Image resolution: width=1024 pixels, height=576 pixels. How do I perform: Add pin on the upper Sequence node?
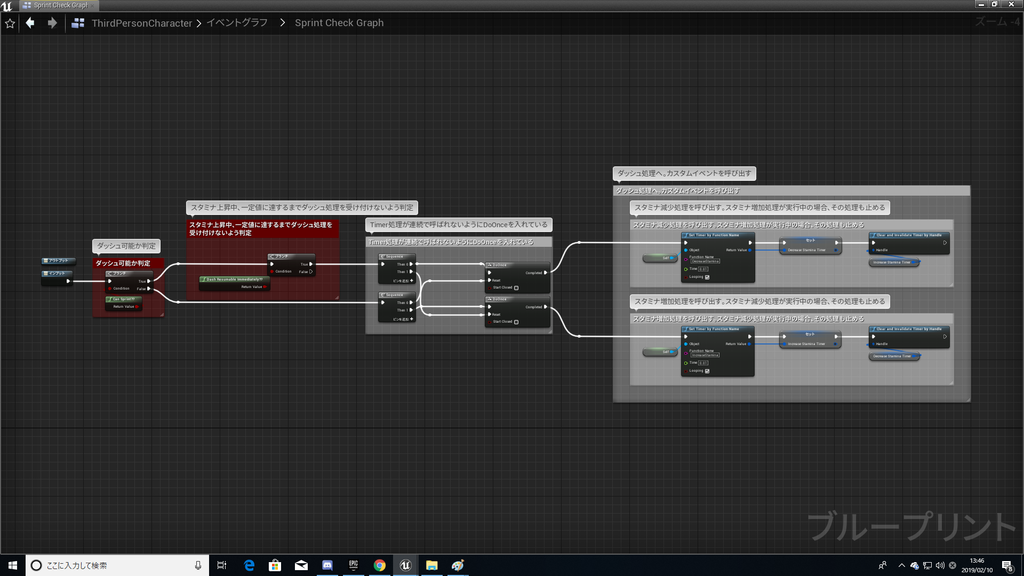tap(403, 281)
